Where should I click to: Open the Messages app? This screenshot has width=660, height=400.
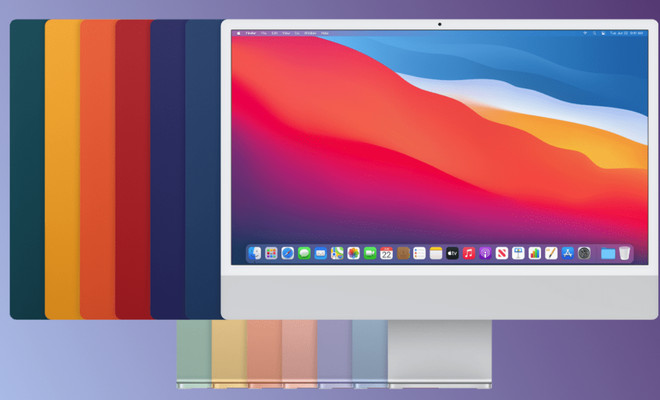click(304, 253)
